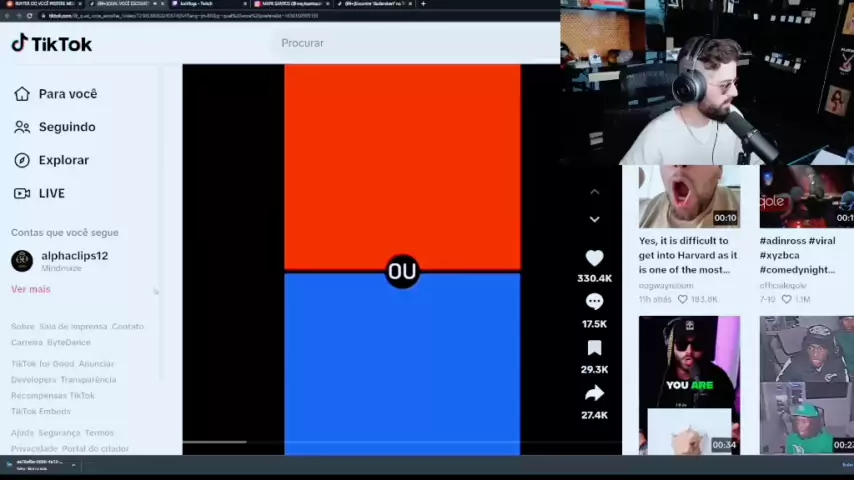Select Para você in sidebar

point(67,94)
